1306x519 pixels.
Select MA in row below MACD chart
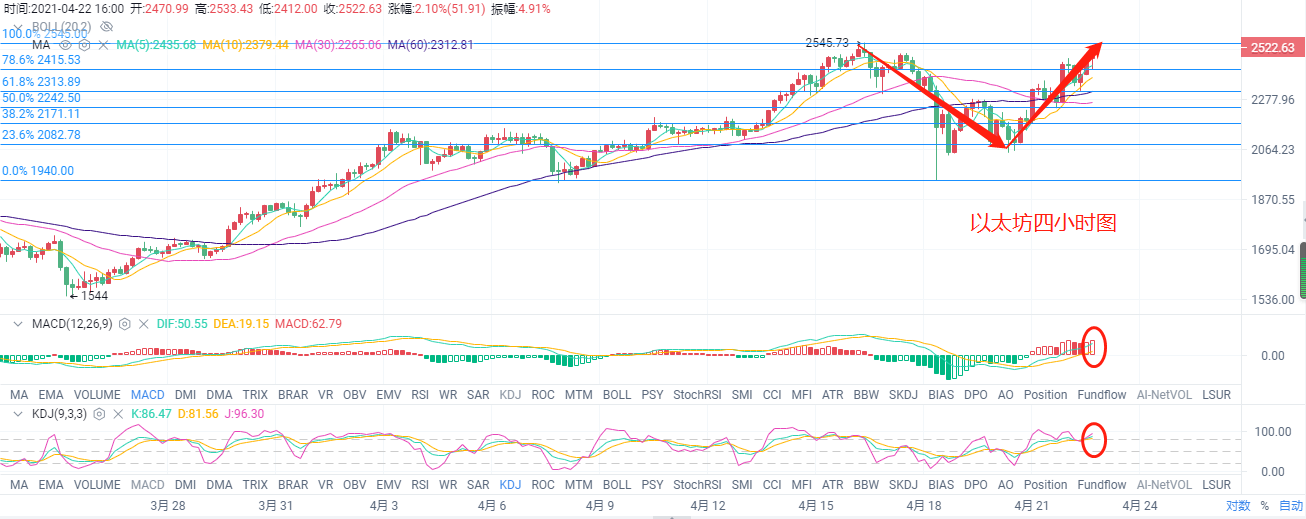[19, 395]
